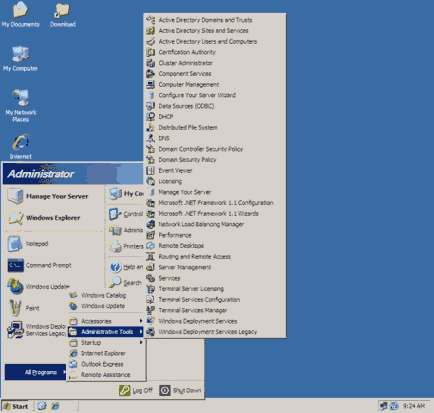Click the DNS console icon
The width and height of the screenshot is (434, 413).
(x=151, y=138)
